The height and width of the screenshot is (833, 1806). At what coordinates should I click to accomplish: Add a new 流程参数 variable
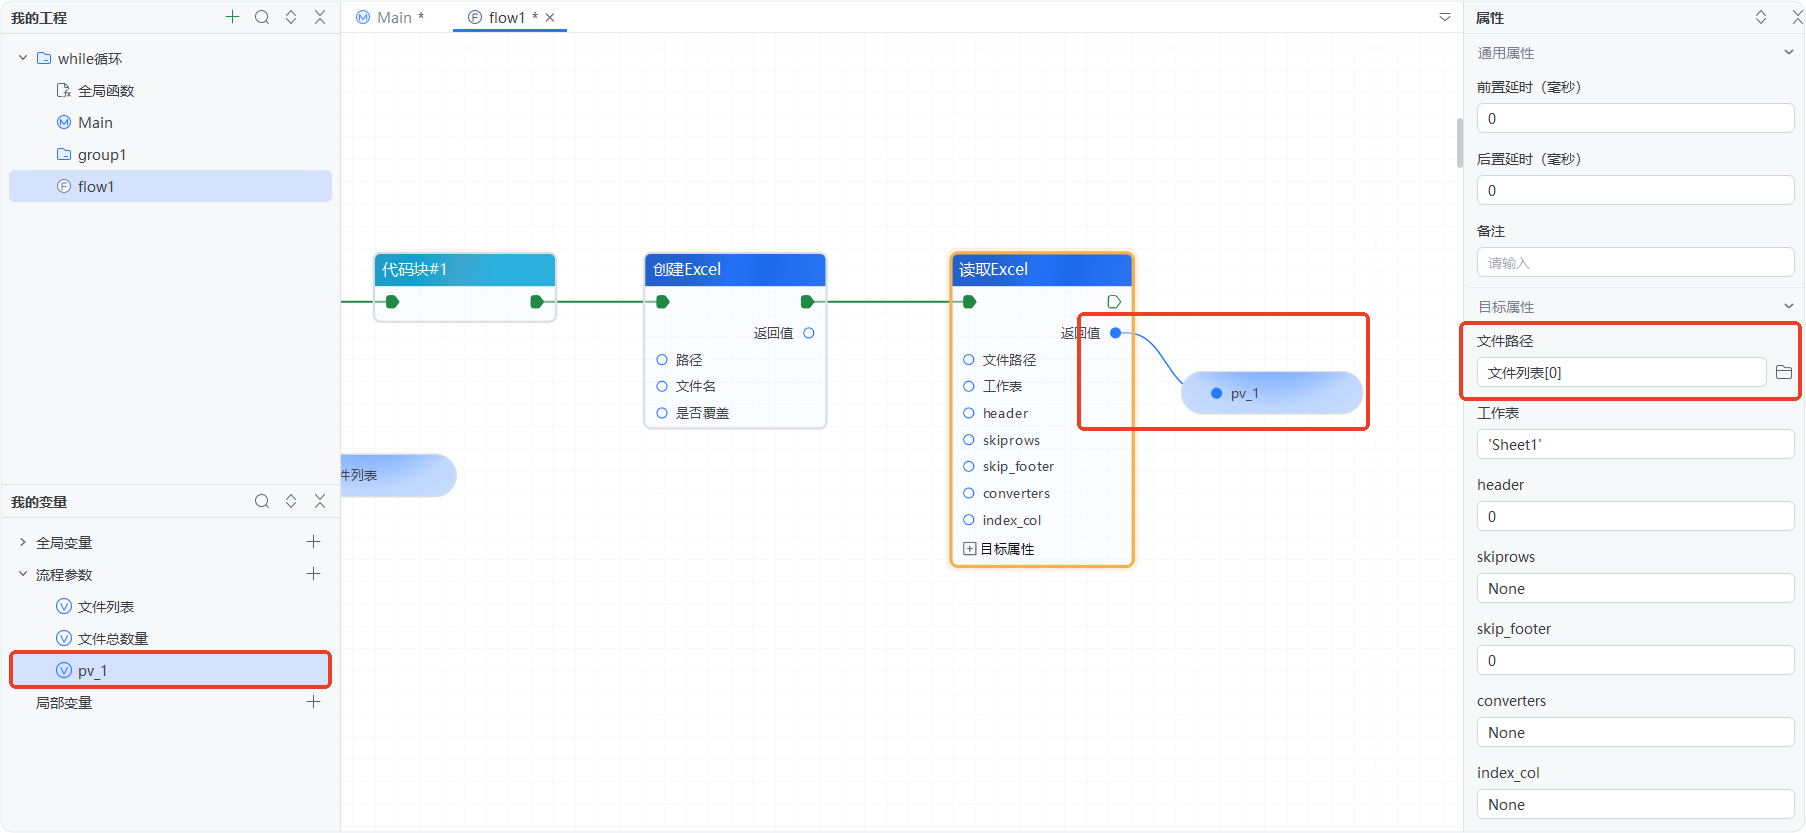313,573
